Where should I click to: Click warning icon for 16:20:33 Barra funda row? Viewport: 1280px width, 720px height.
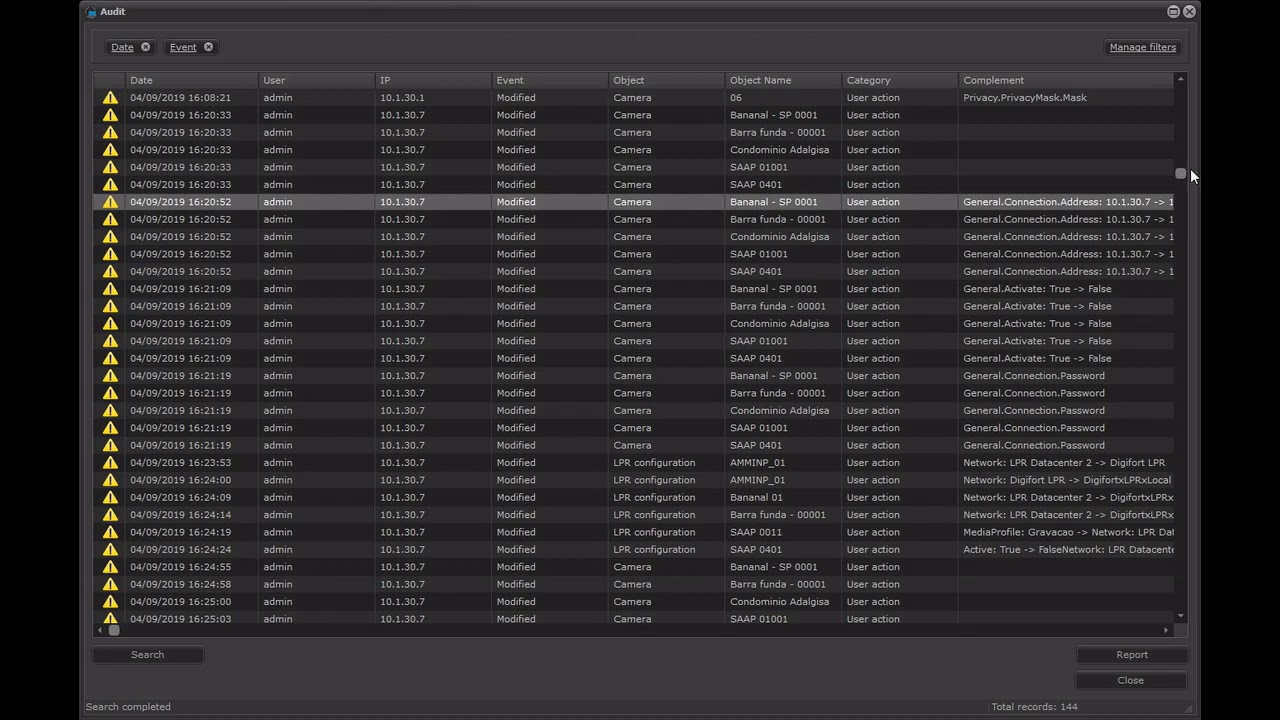(110, 132)
